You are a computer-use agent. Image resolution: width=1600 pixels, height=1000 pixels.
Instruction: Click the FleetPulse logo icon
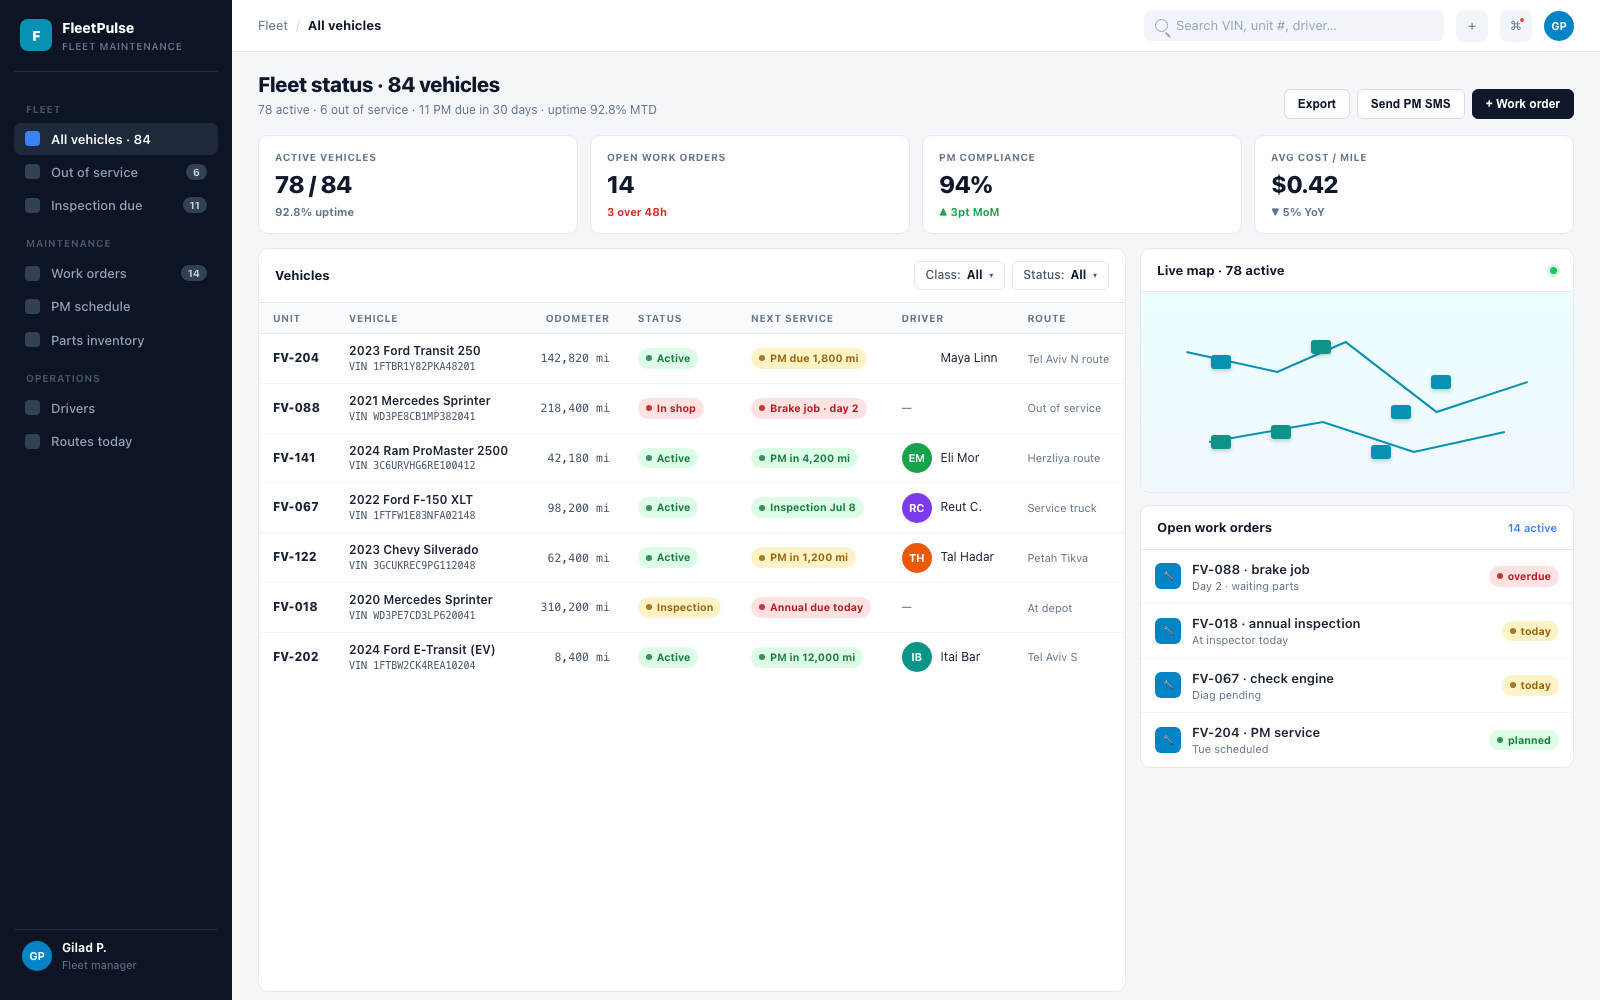(36, 35)
